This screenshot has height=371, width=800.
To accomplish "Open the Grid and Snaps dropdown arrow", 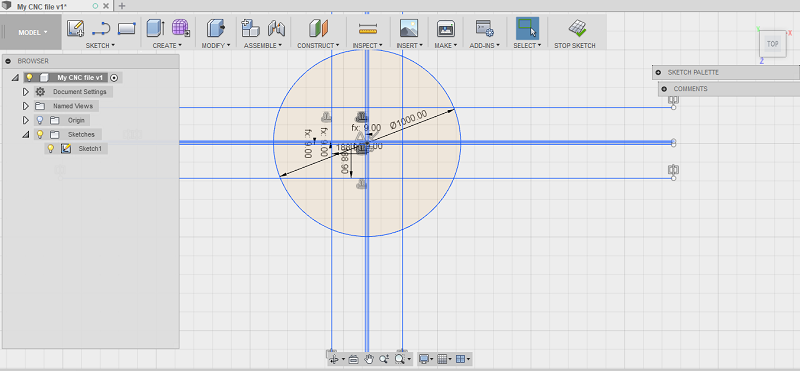I will tap(451, 359).
